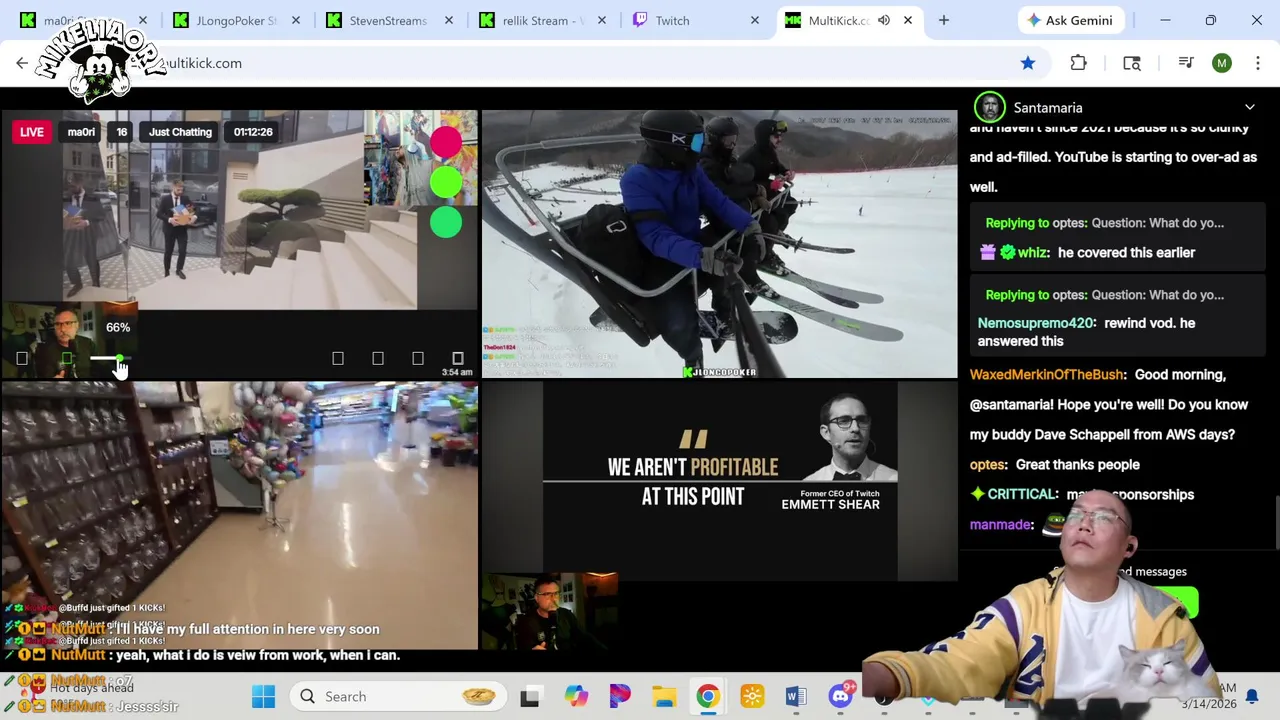Click the Ask Gemini button
This screenshot has height=720, width=1280.
click(1072, 20)
